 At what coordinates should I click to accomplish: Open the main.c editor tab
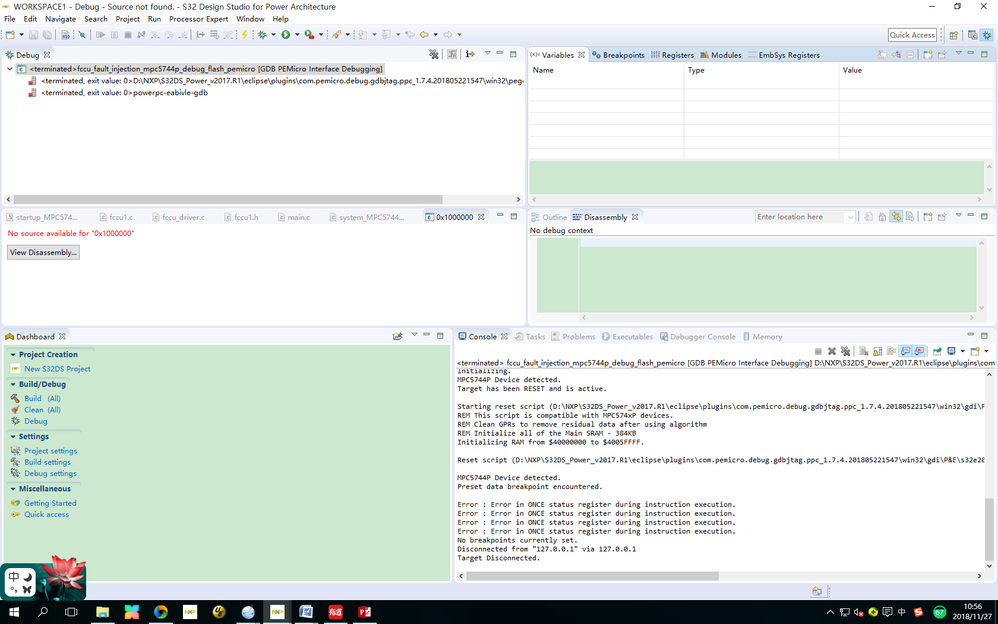point(293,217)
